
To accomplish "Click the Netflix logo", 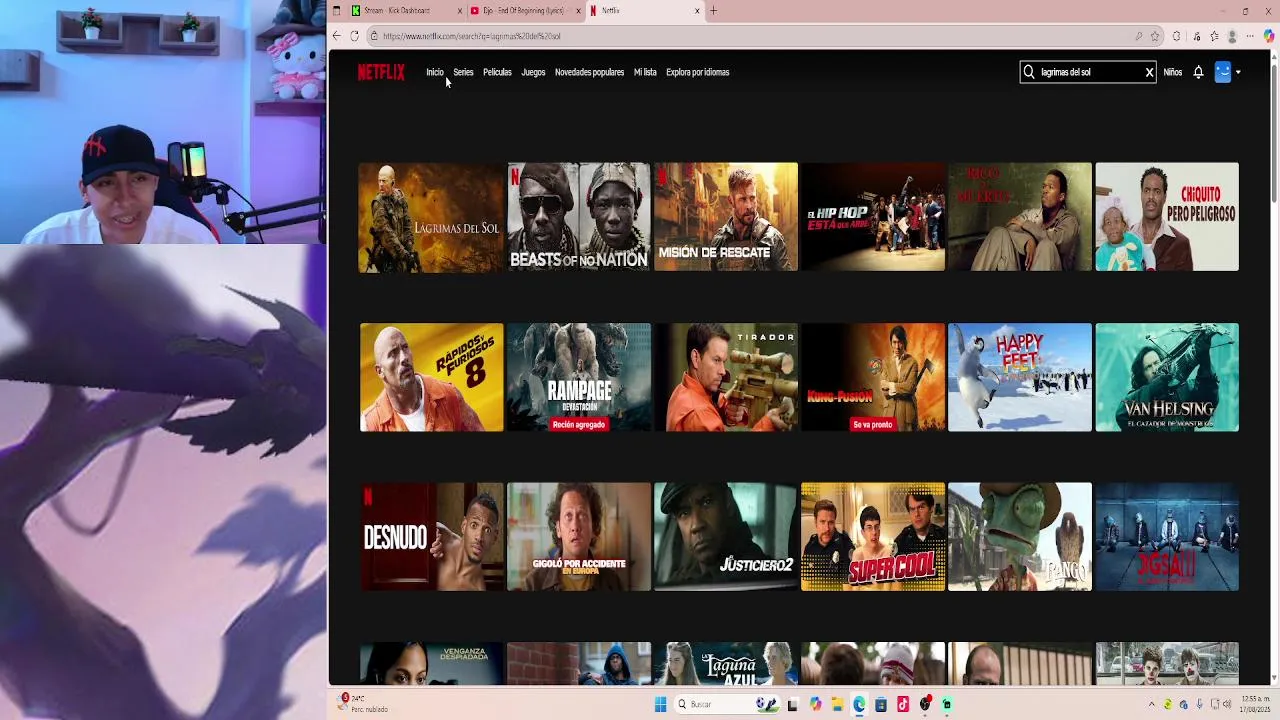I will tap(381, 72).
